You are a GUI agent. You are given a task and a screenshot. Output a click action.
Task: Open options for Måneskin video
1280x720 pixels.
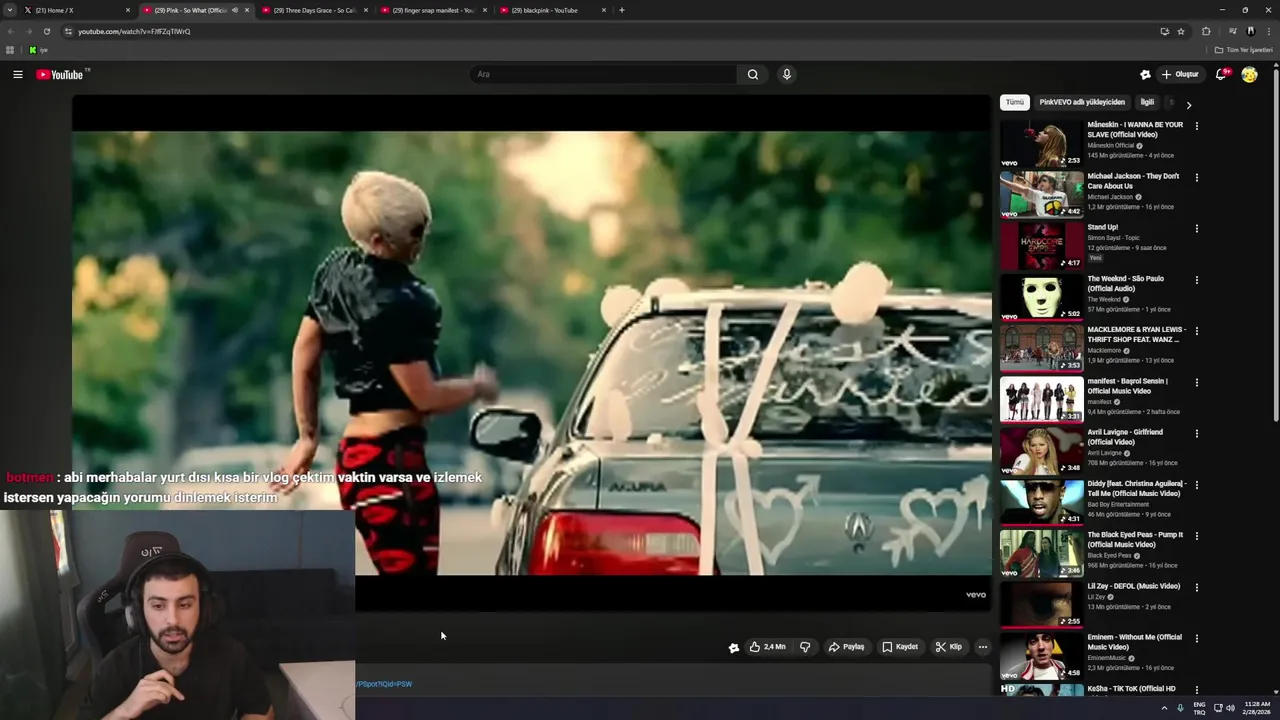(1197, 126)
